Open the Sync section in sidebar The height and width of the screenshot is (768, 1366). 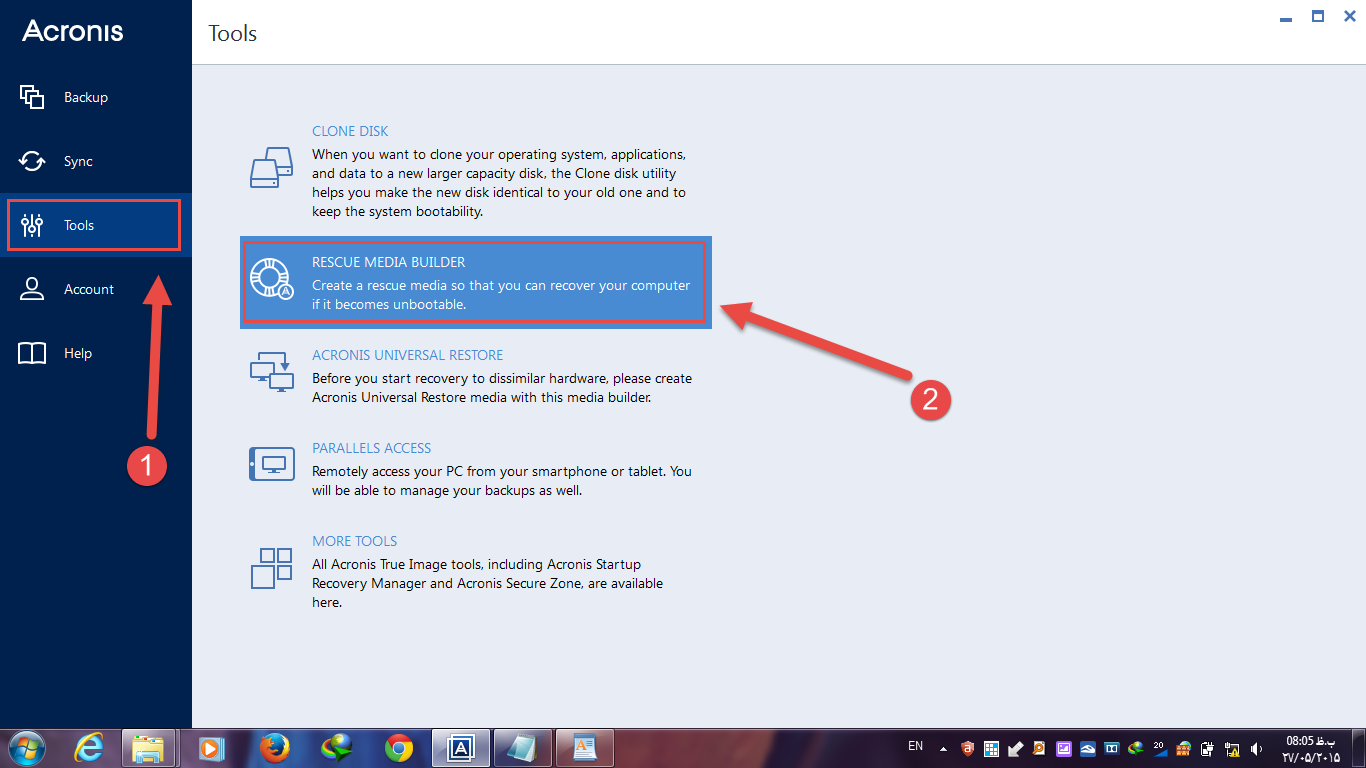[x=96, y=161]
